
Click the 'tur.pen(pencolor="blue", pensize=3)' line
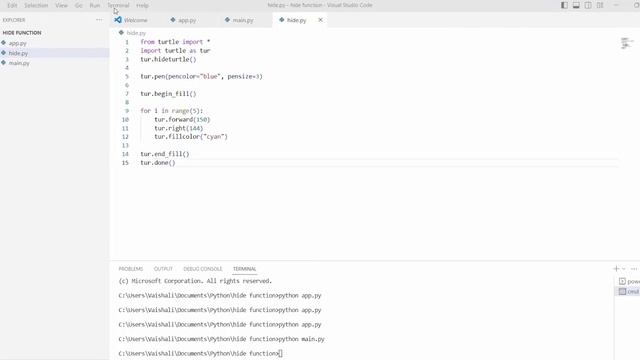click(201, 76)
